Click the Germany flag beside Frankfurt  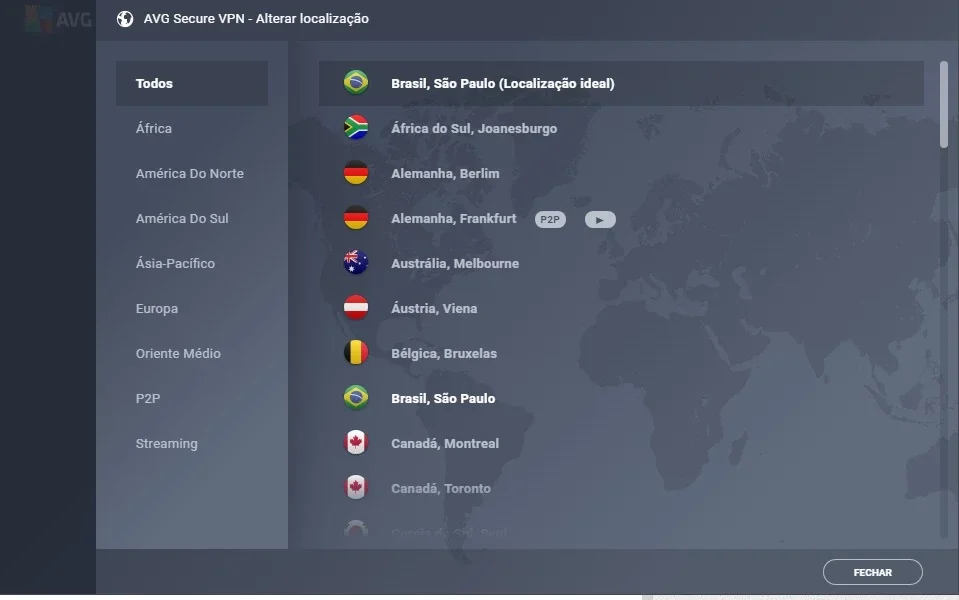pyautogui.click(x=356, y=218)
